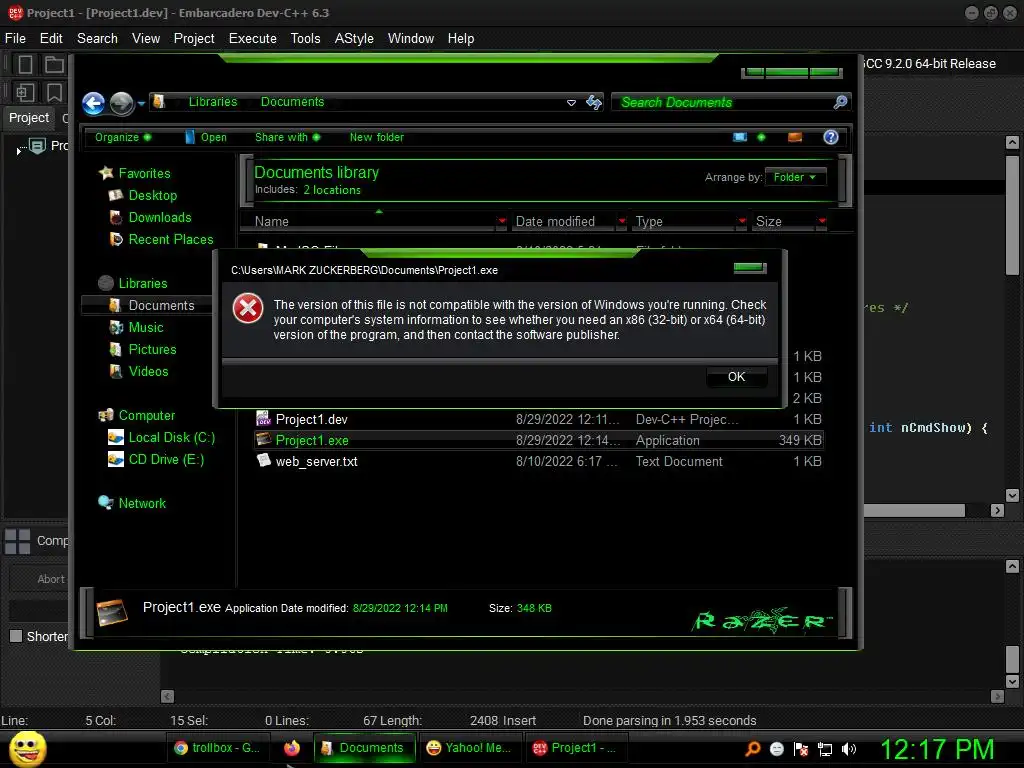Click the 12:17 PM taskbar clock

936,749
